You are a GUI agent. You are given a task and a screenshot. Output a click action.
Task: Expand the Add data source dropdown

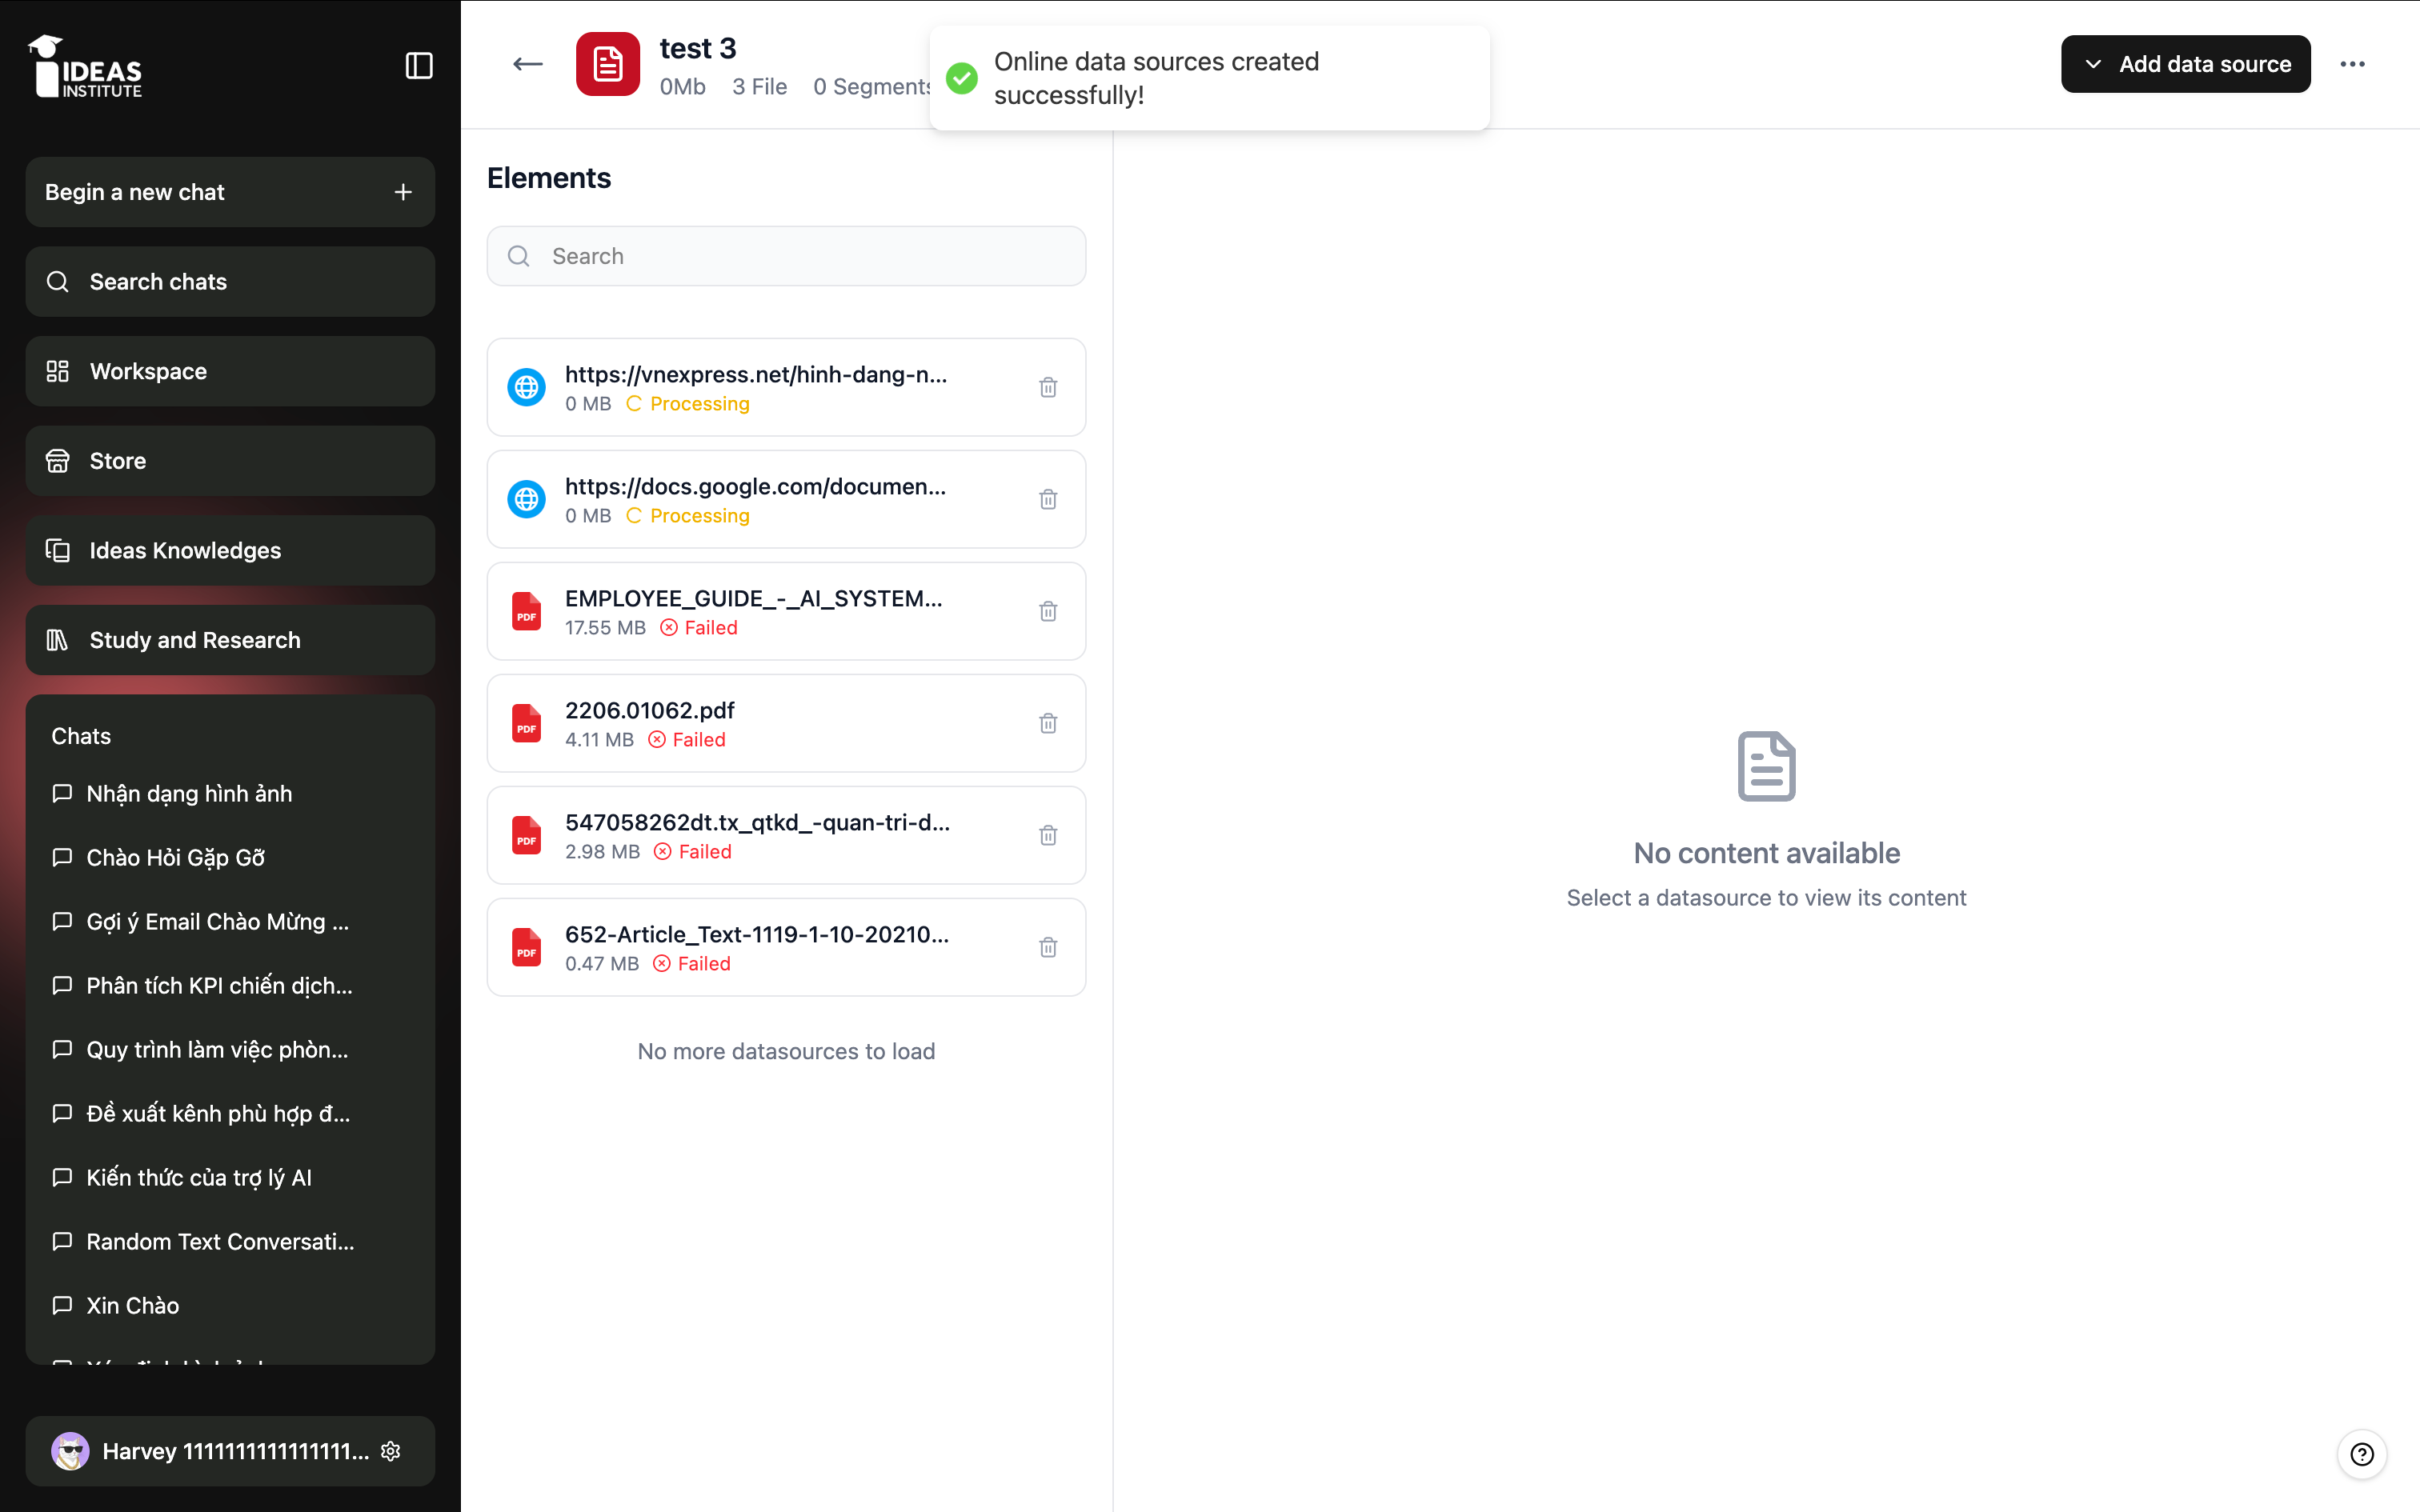click(x=2185, y=64)
